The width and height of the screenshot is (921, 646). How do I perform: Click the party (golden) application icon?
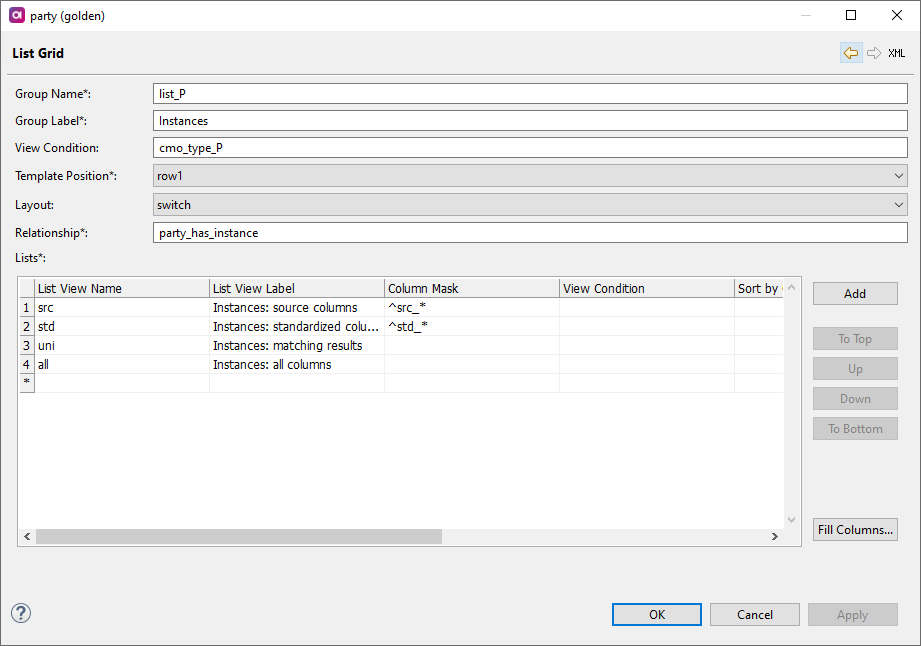tap(16, 15)
